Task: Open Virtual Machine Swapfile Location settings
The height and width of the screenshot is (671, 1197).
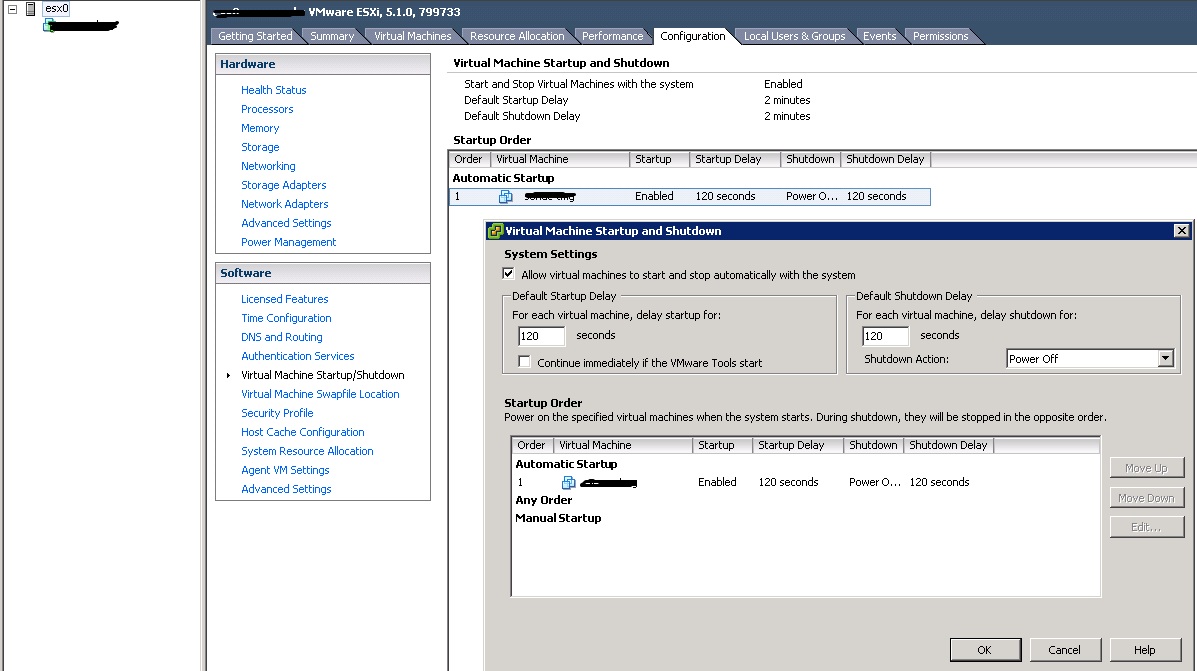Action: point(319,393)
